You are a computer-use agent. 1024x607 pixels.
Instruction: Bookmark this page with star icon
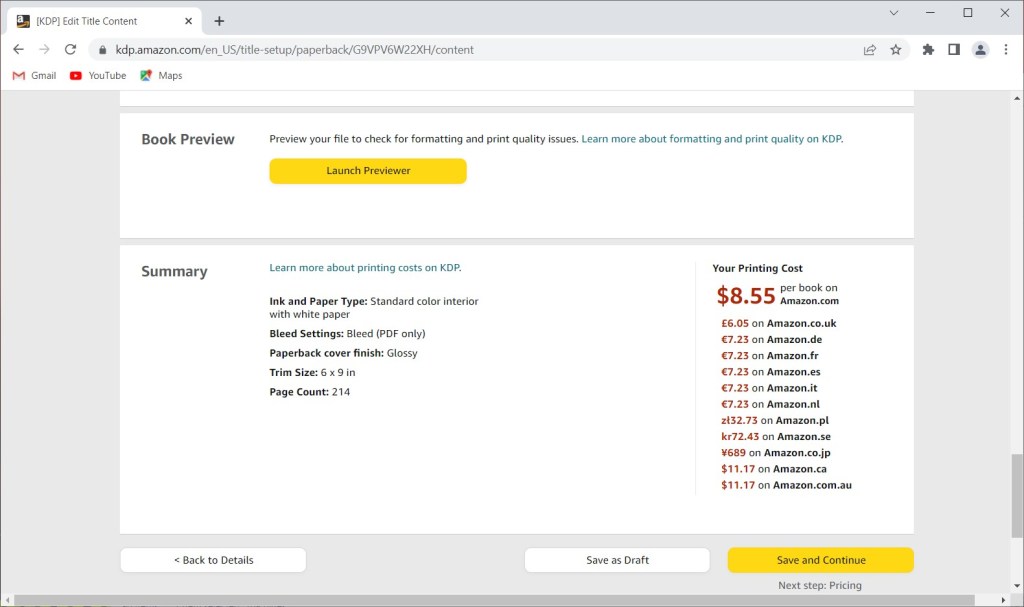coord(896,49)
